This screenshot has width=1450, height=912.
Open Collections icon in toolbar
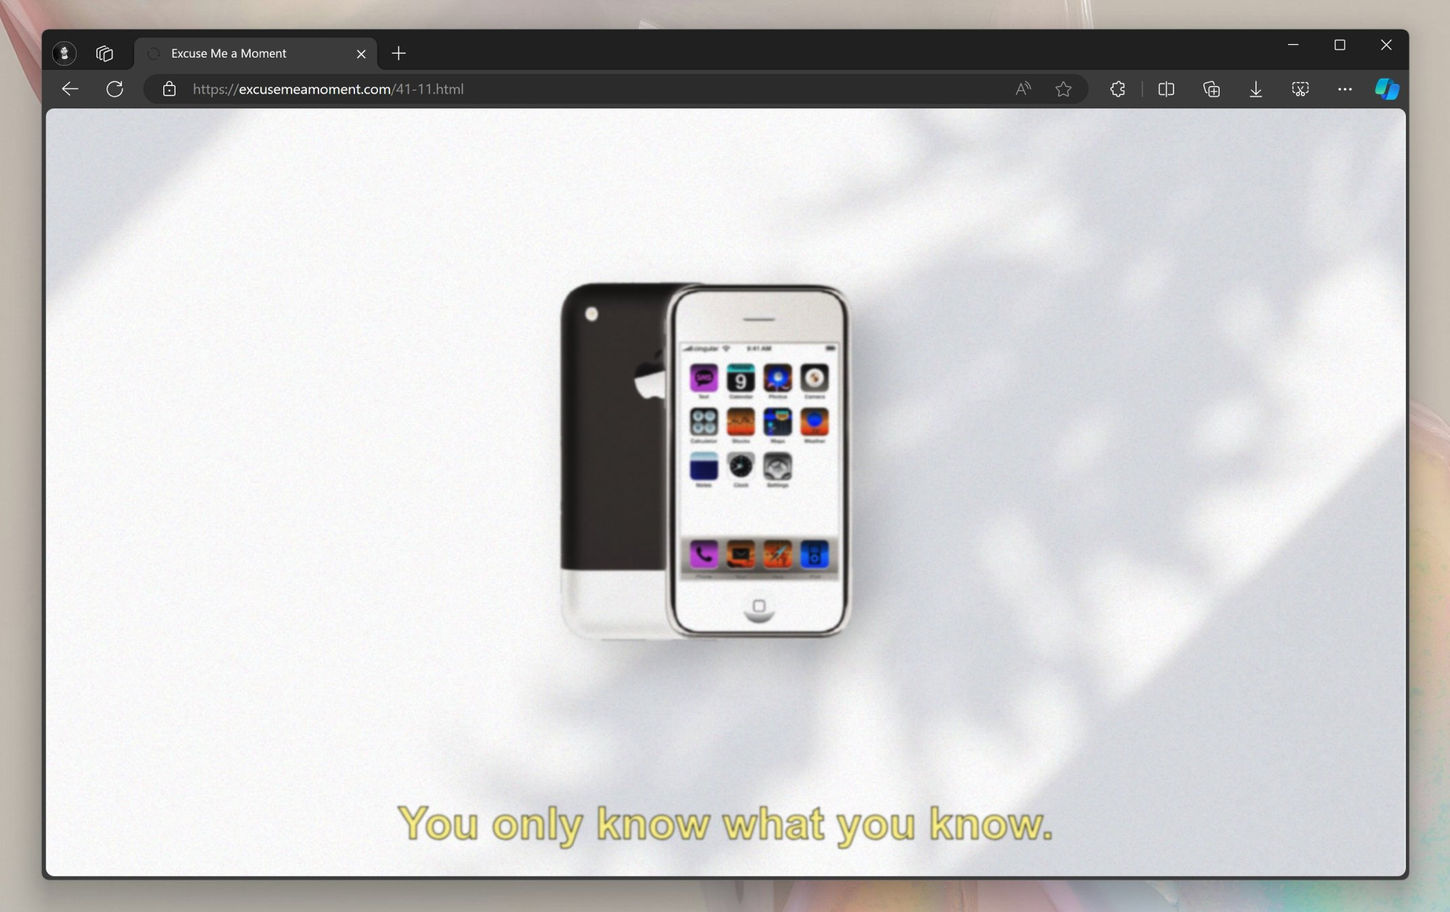(x=1211, y=89)
